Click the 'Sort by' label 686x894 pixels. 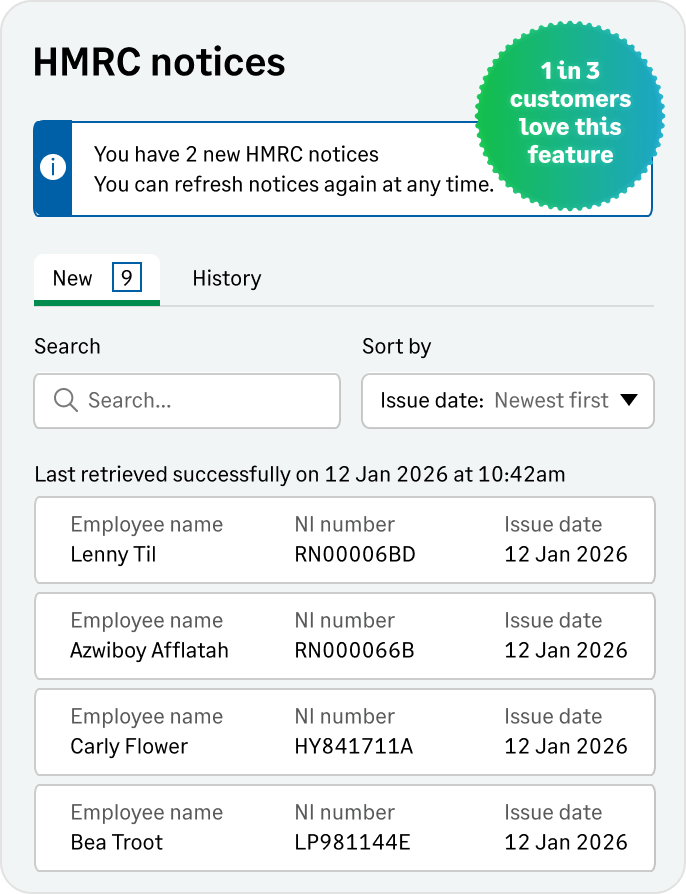coord(397,347)
